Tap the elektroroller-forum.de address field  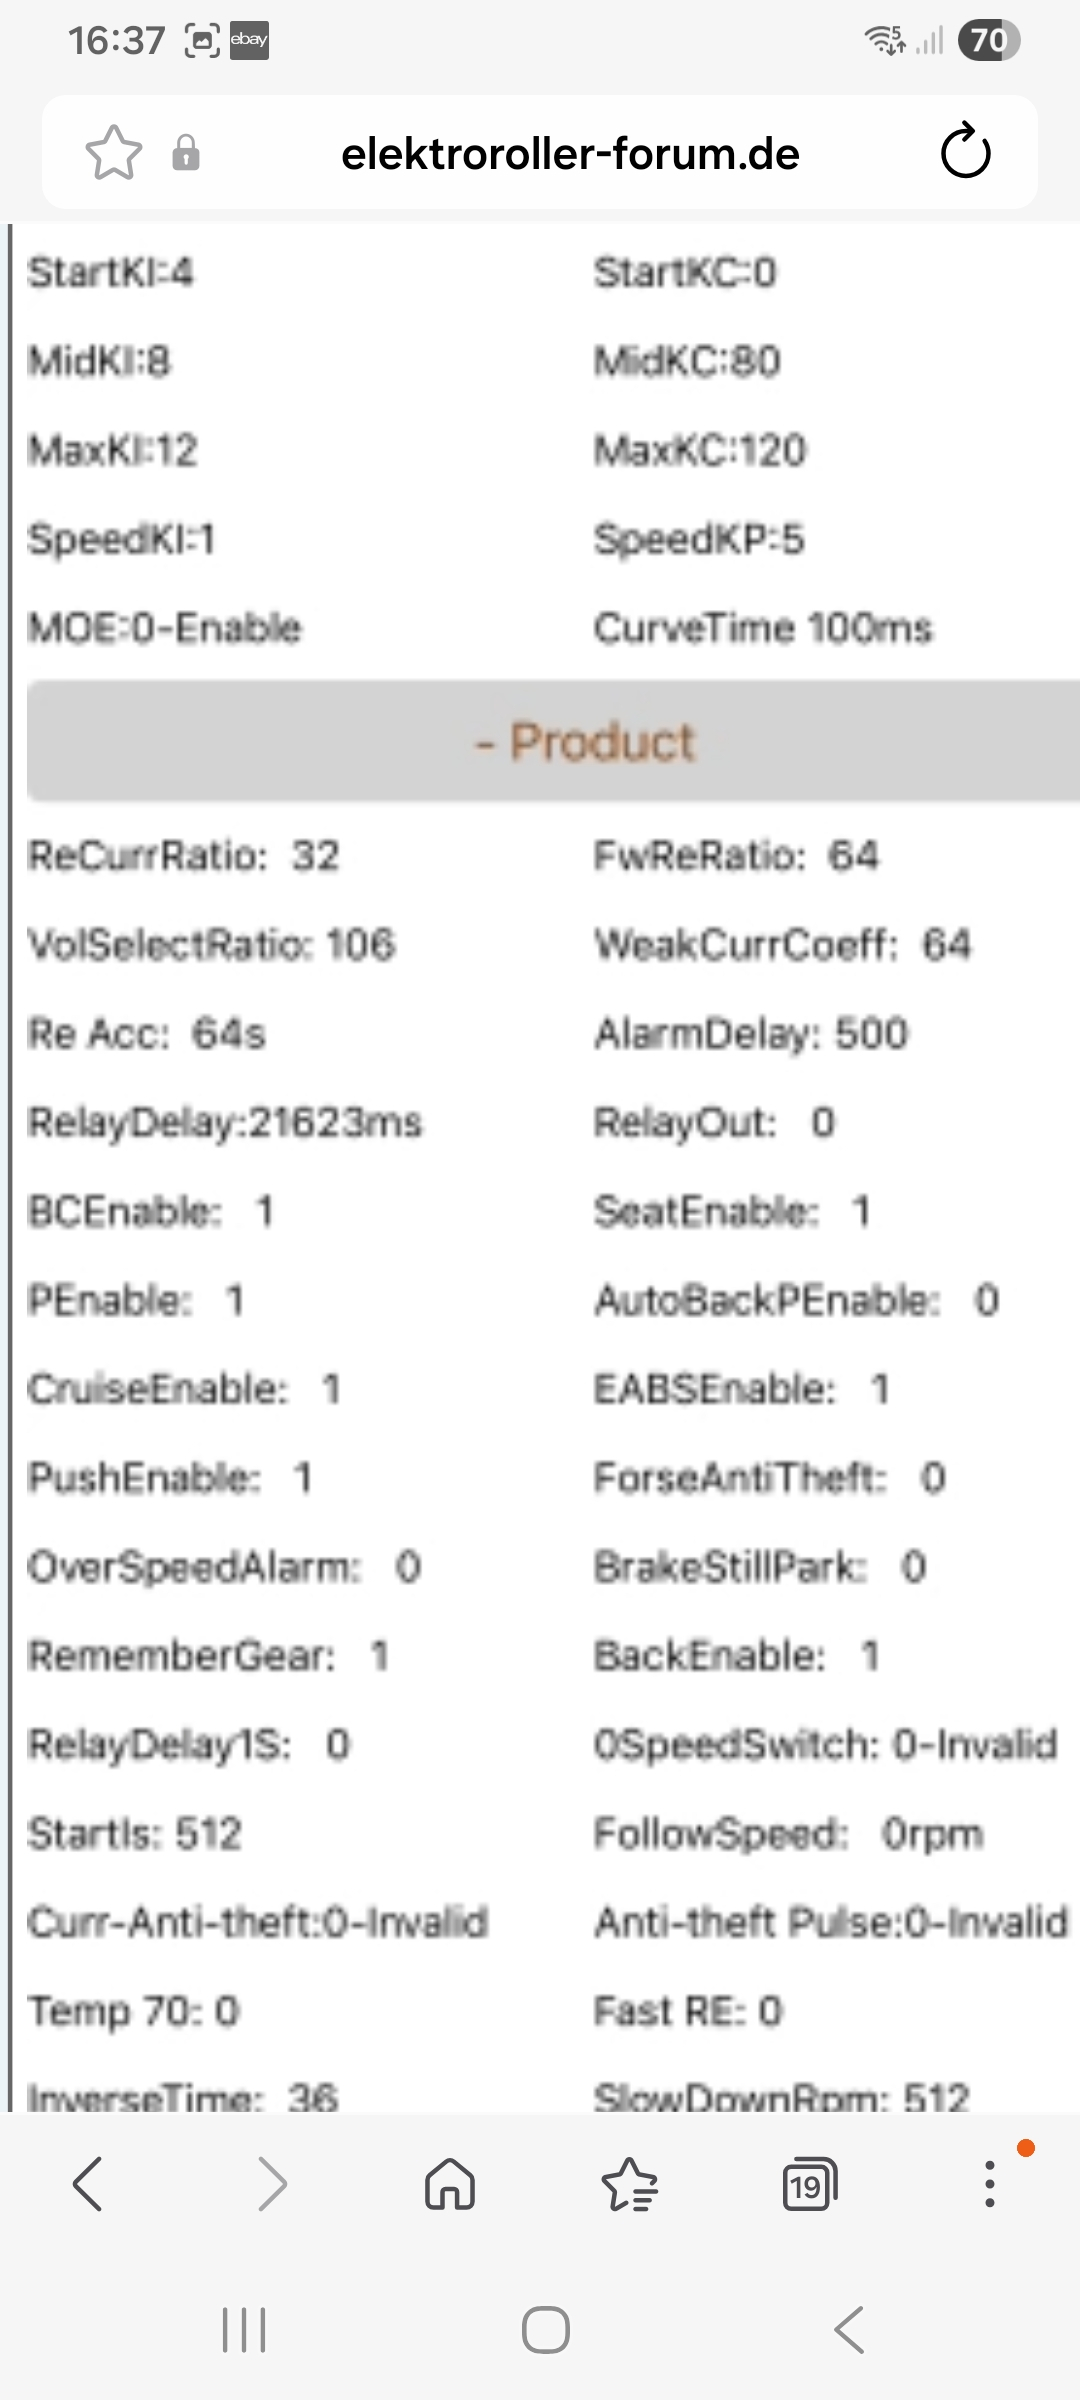point(570,154)
